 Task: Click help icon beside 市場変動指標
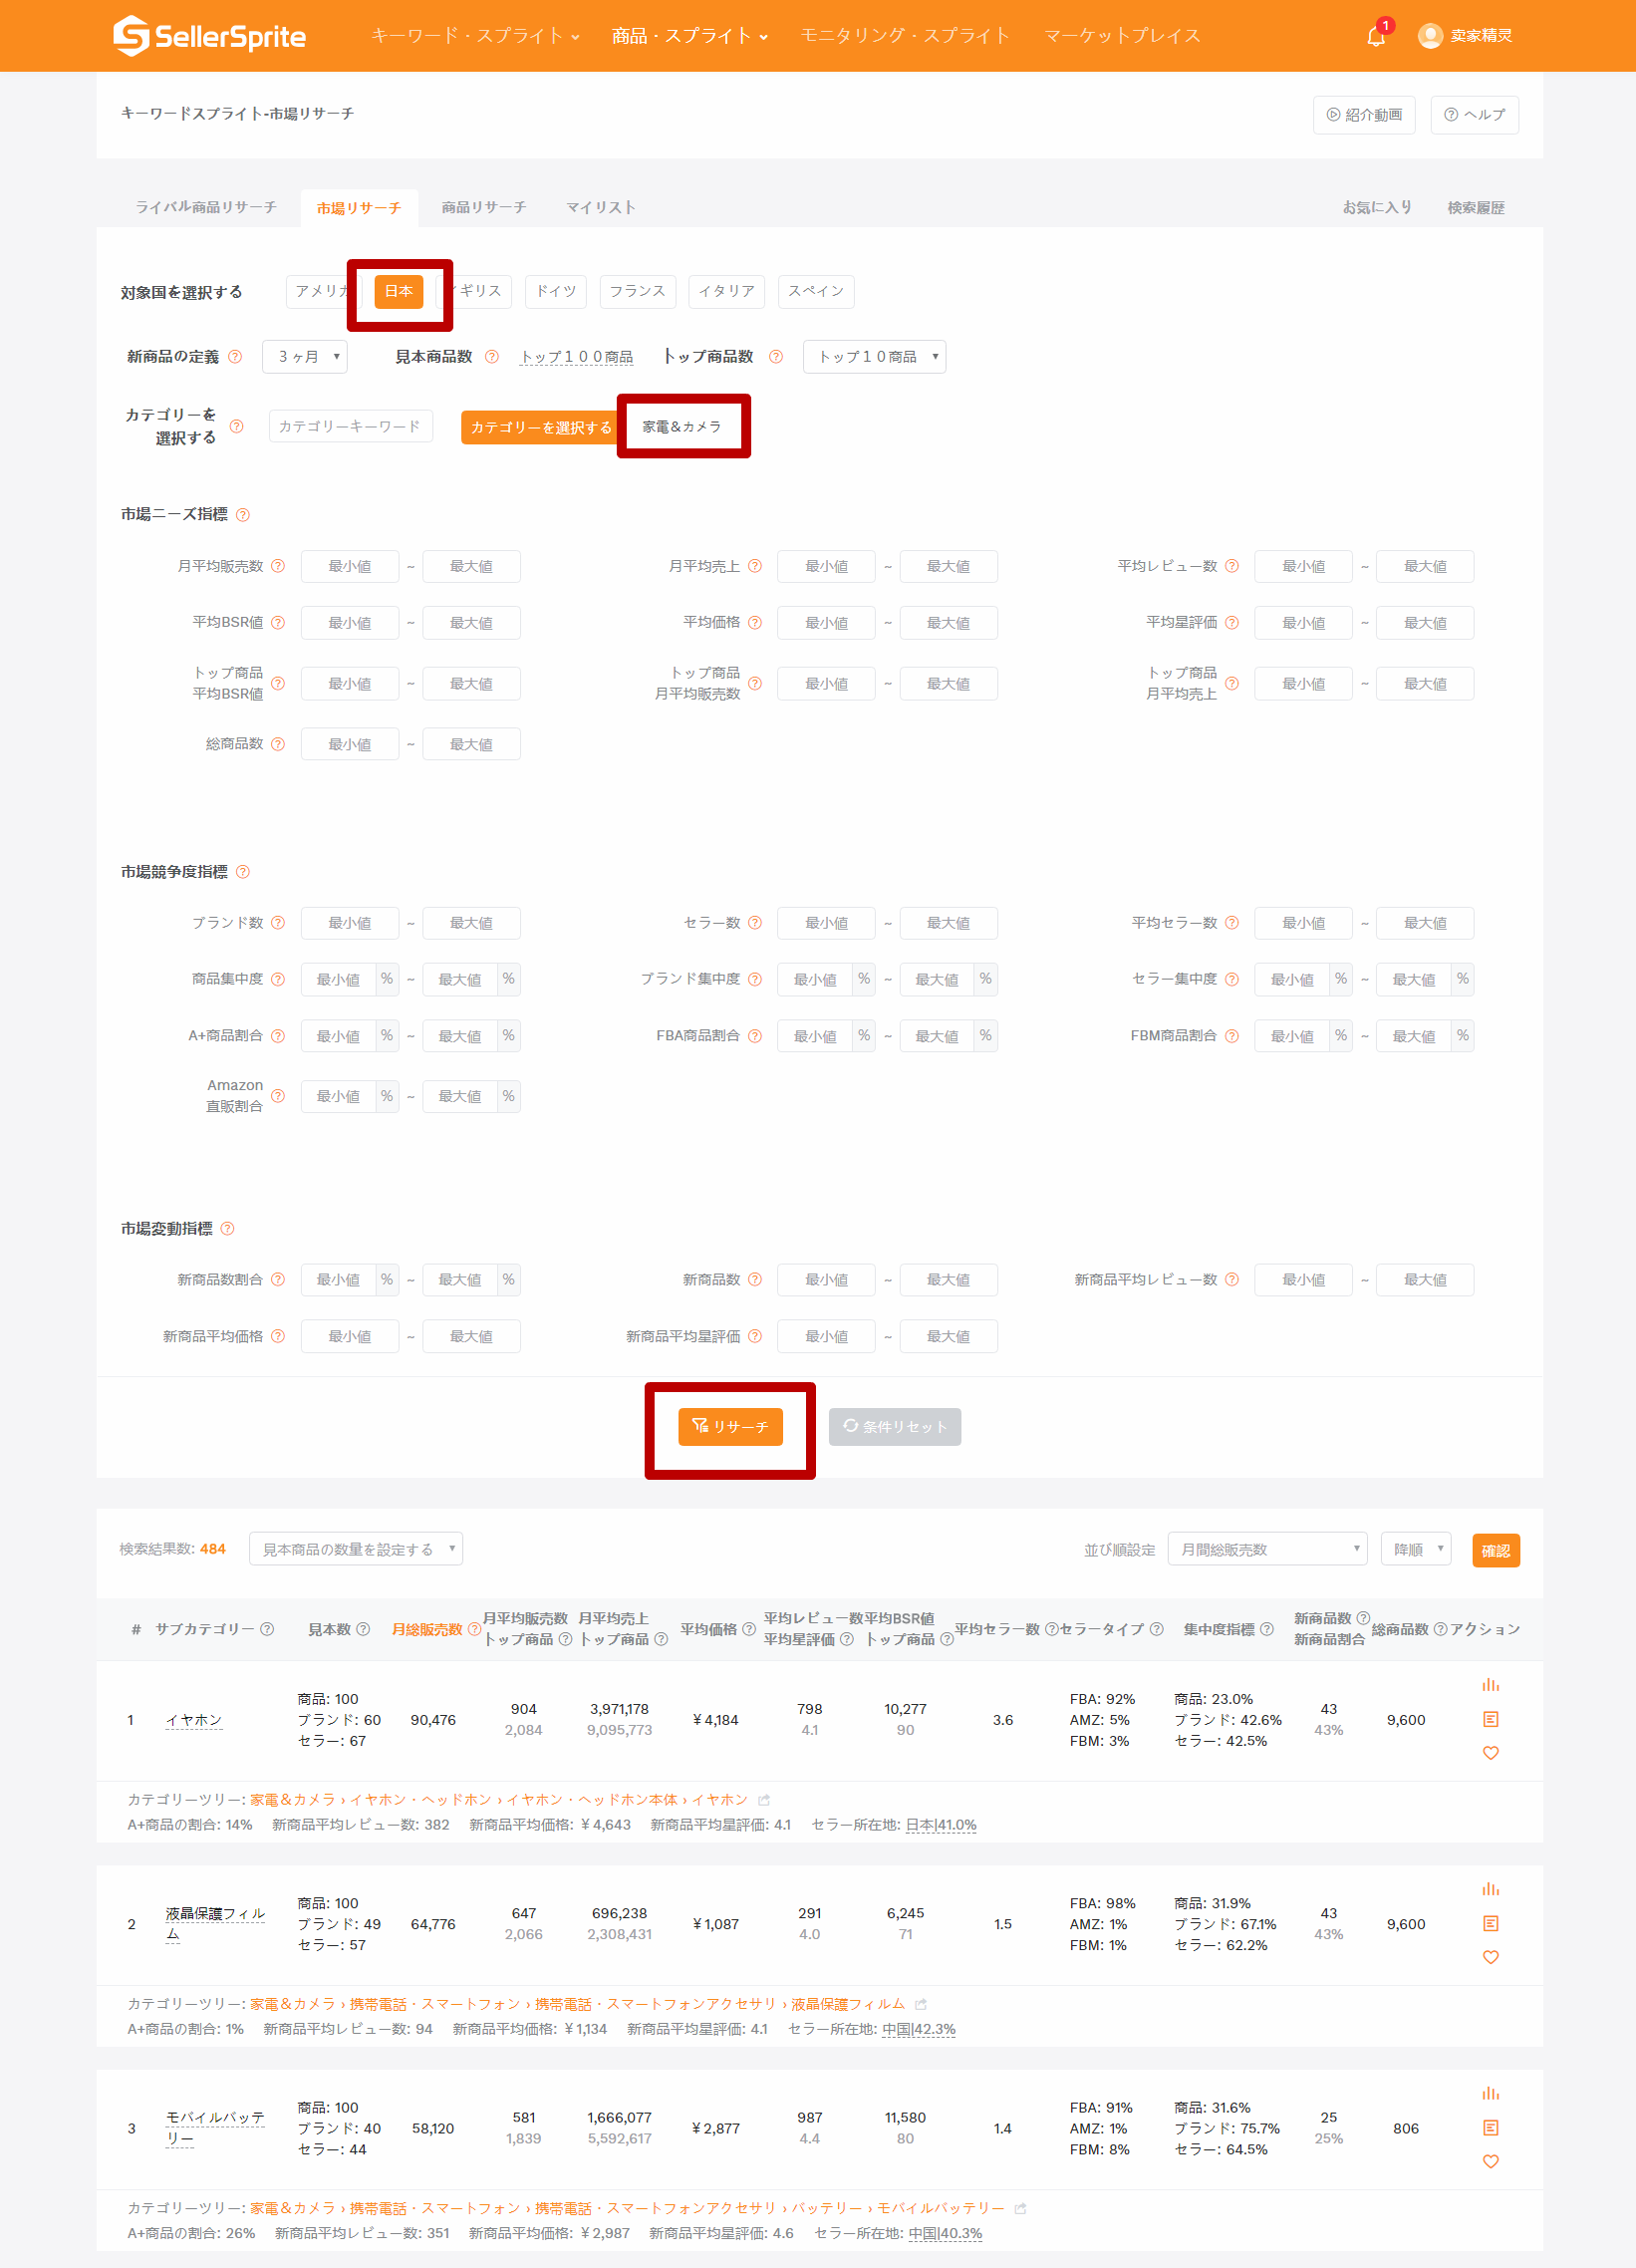coord(227,1229)
